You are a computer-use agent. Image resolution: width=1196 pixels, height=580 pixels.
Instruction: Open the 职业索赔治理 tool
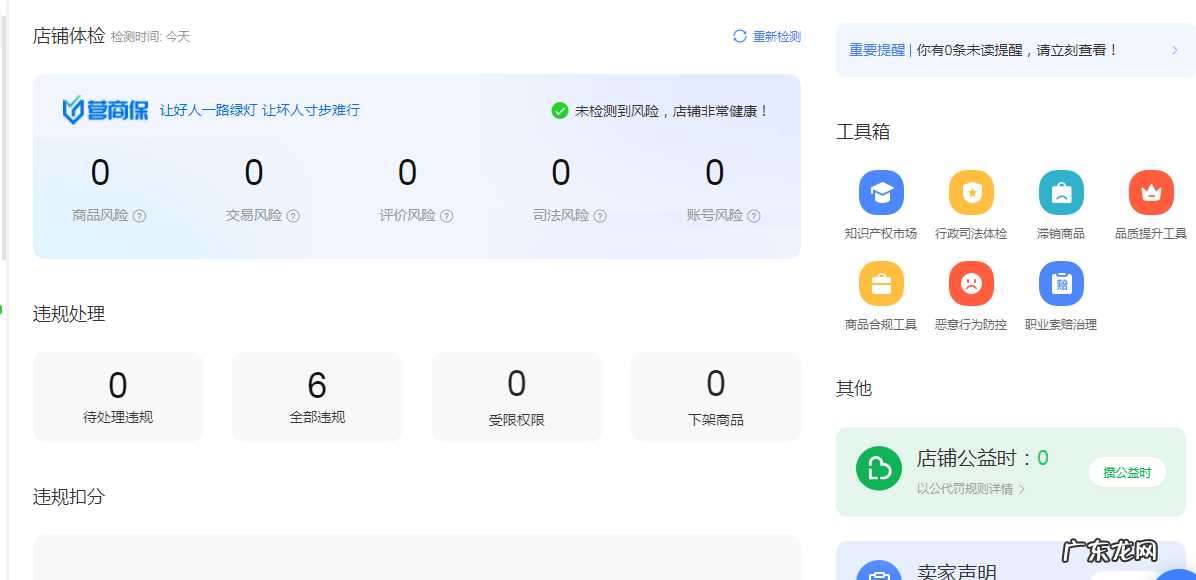click(x=1061, y=283)
